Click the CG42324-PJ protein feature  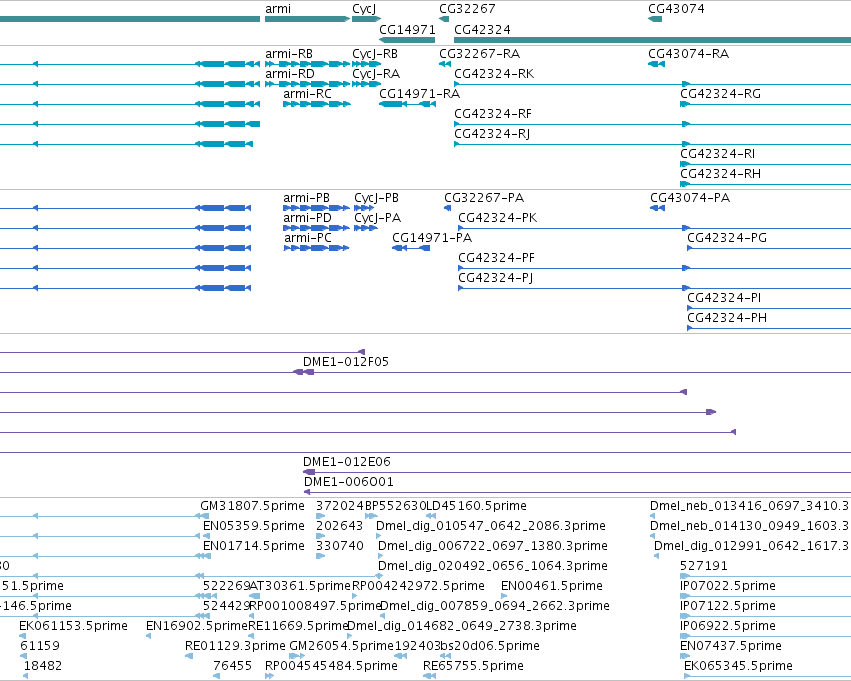(655, 288)
